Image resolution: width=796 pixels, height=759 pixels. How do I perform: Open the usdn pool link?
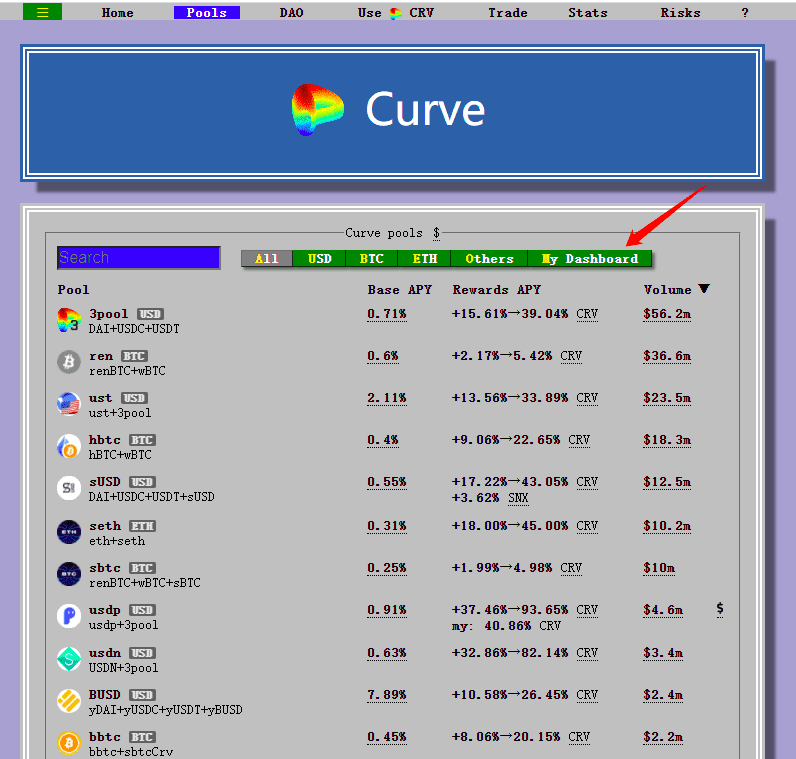coord(105,652)
